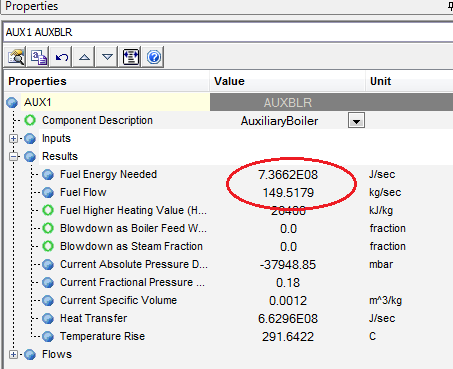
Task: Click the 291.6422 value cell
Action: coord(288,337)
